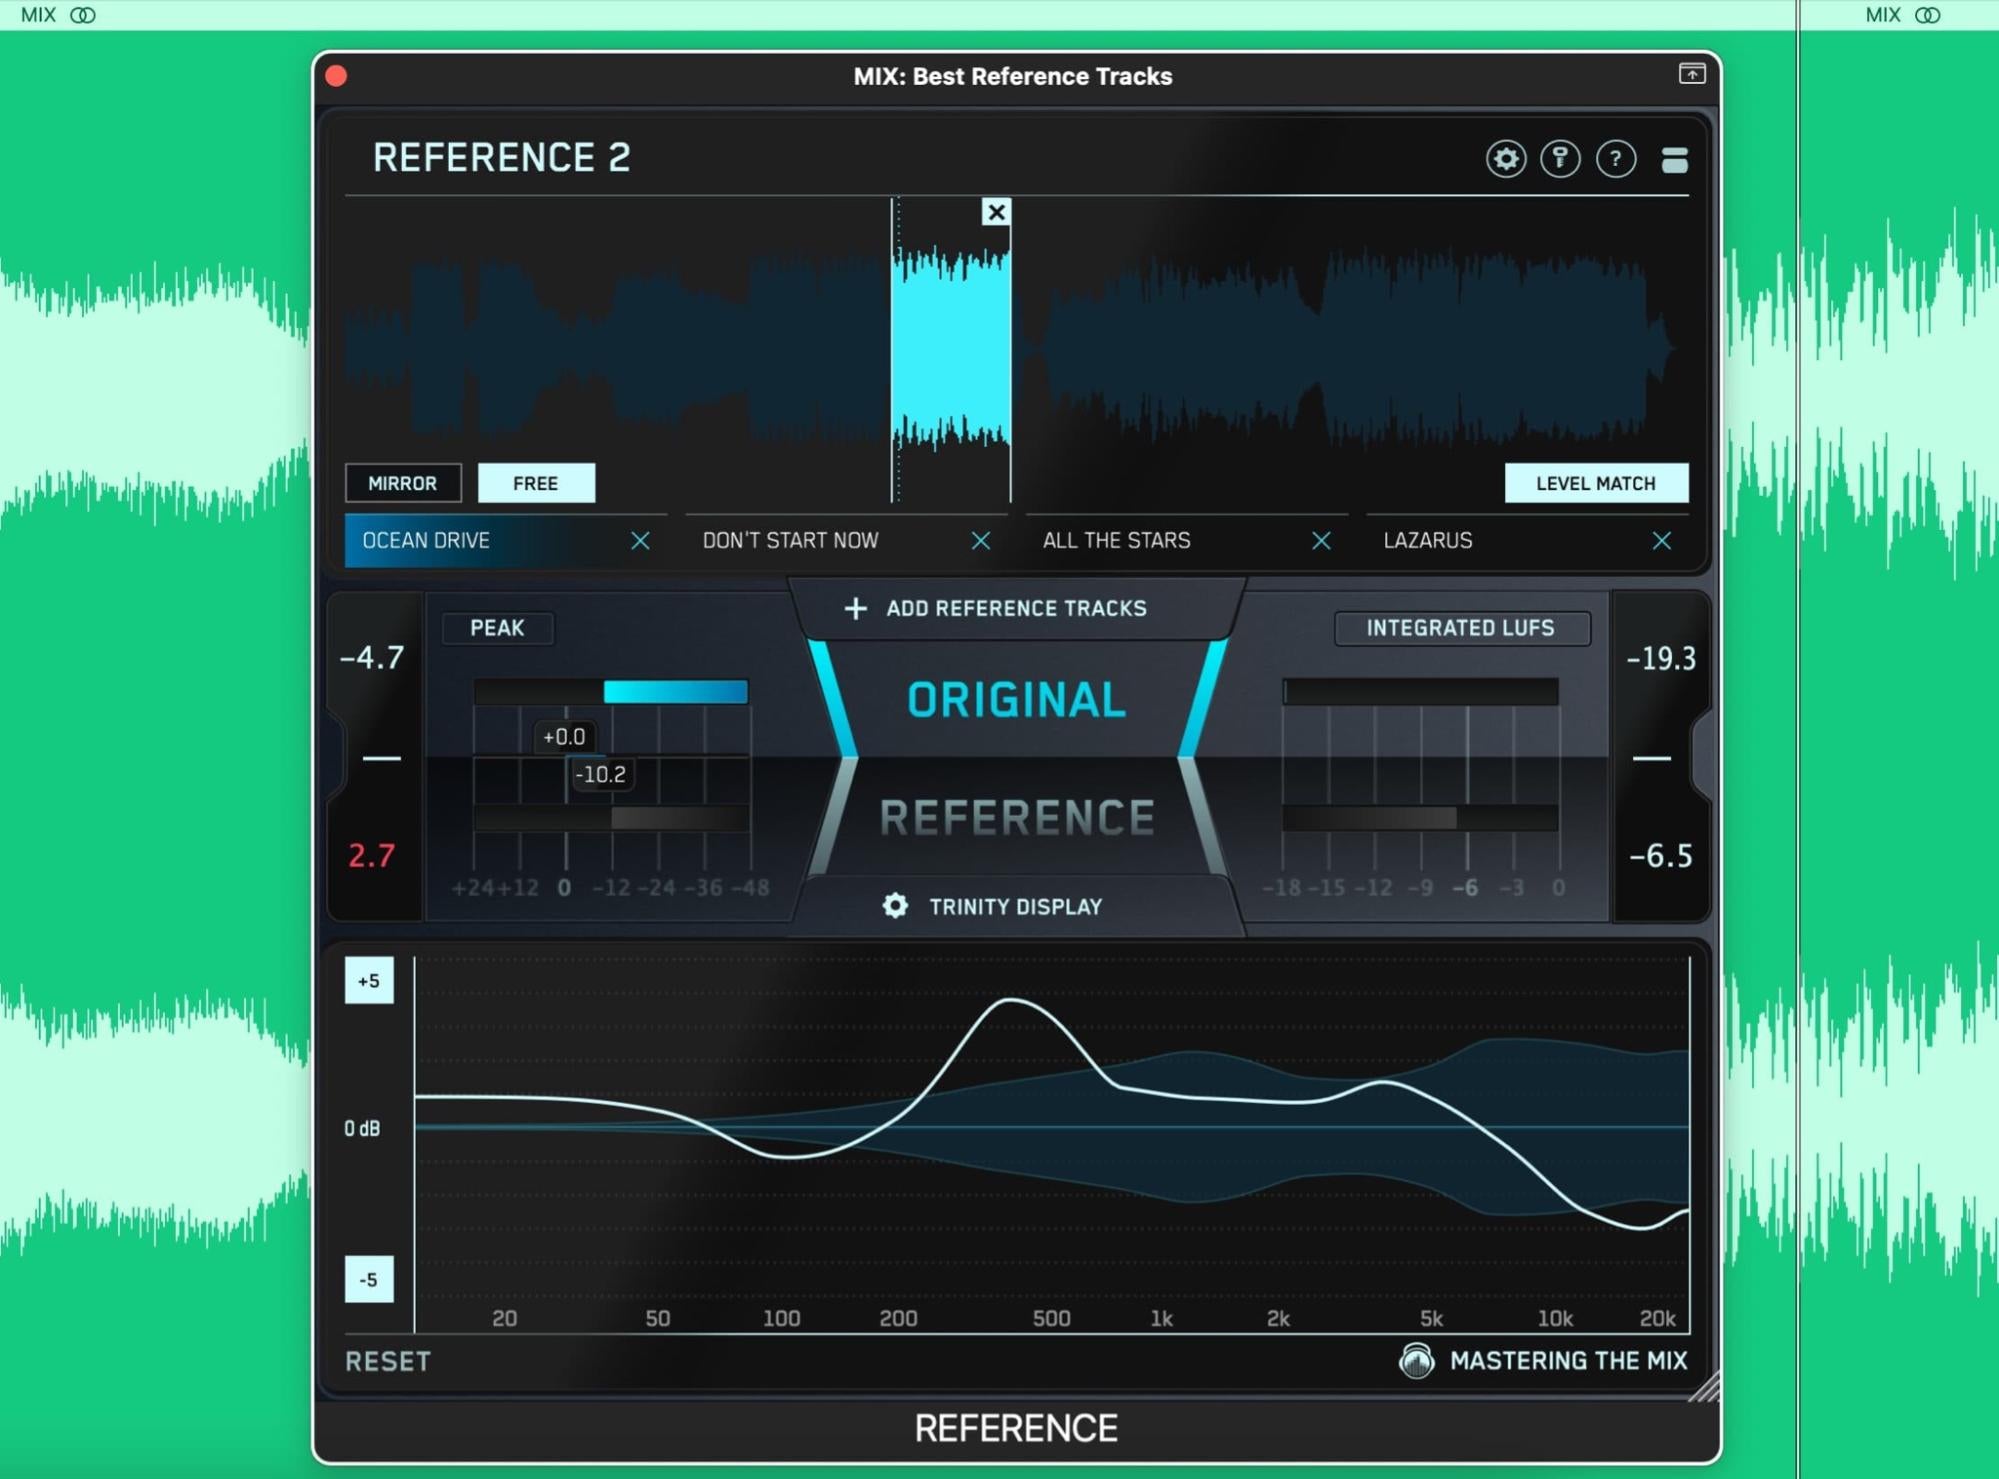Click the plus icon to add tracks
The height and width of the screenshot is (1479, 1999).
pyautogui.click(x=855, y=608)
